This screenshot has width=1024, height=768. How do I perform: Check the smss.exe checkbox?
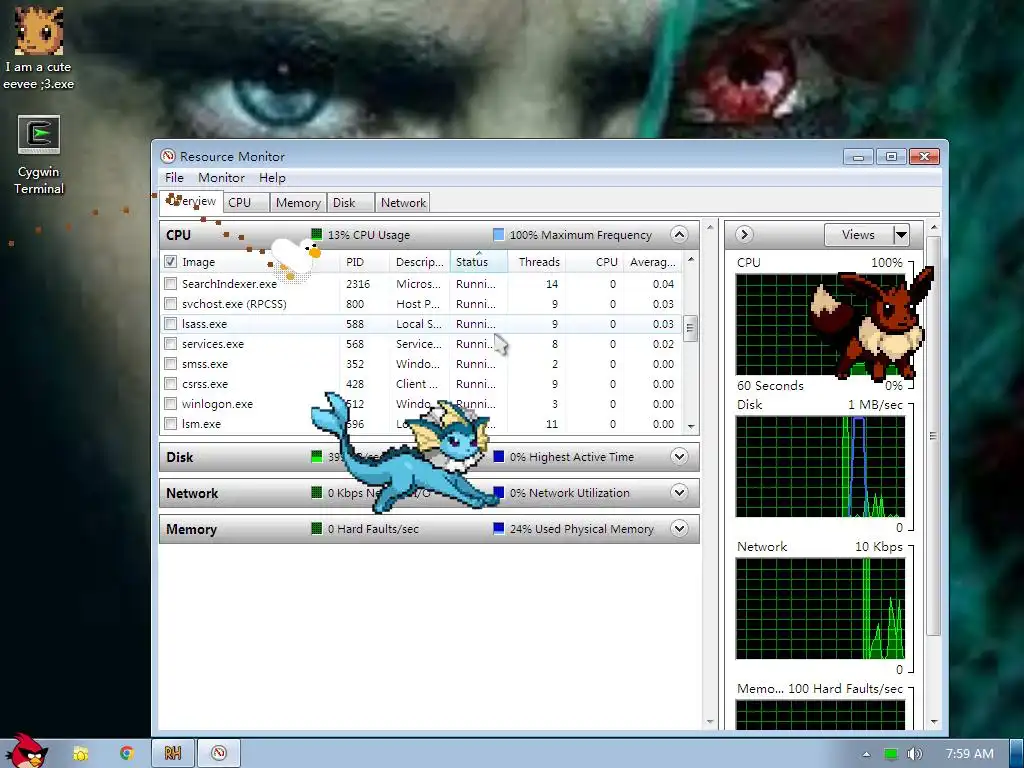tap(170, 364)
